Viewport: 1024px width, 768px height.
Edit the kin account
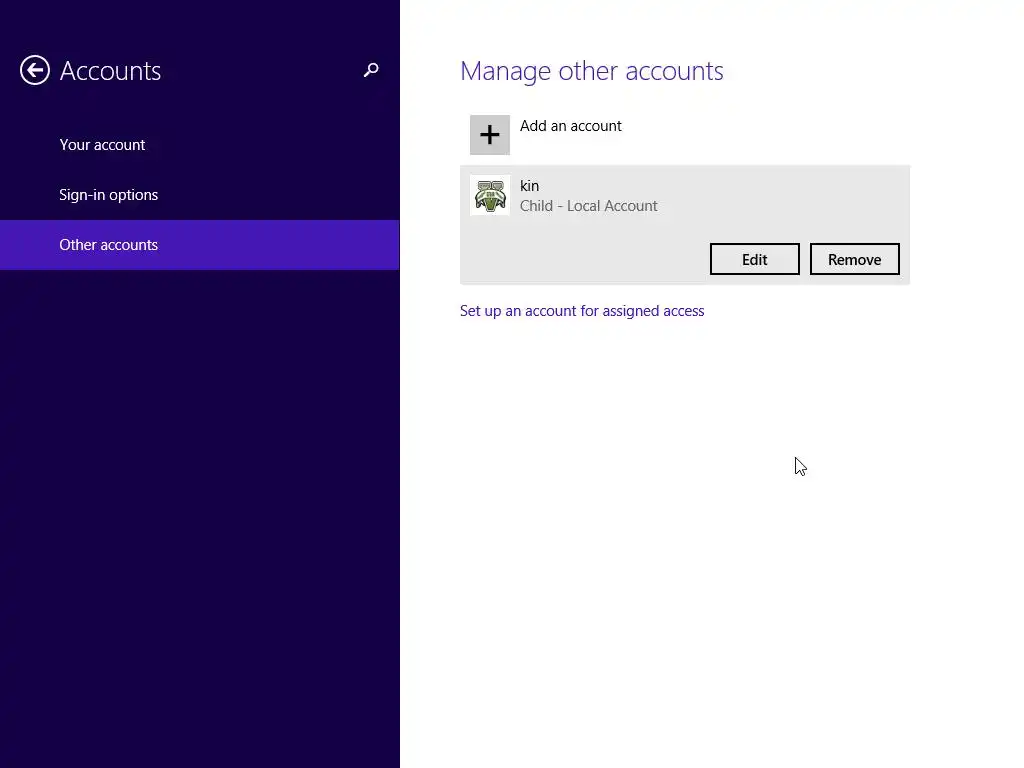tap(754, 259)
